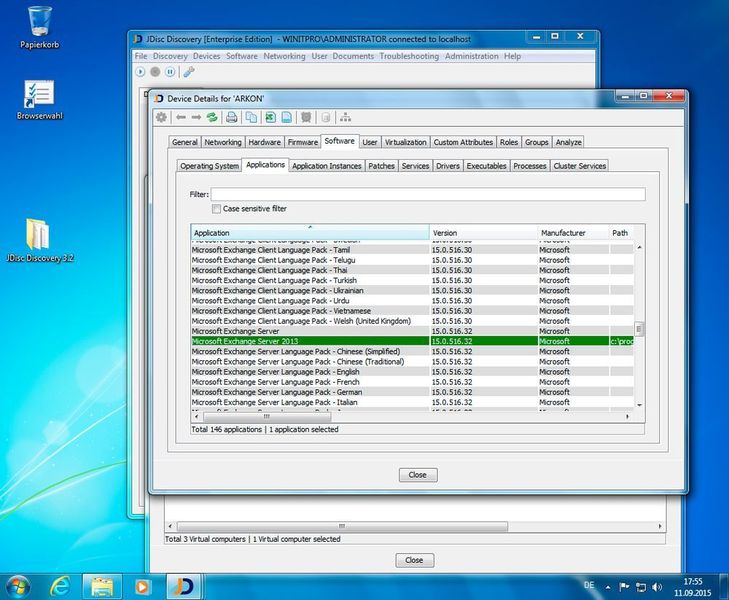Open the wrench configuration icon in JDisc toolbar

pyautogui.click(x=188, y=72)
